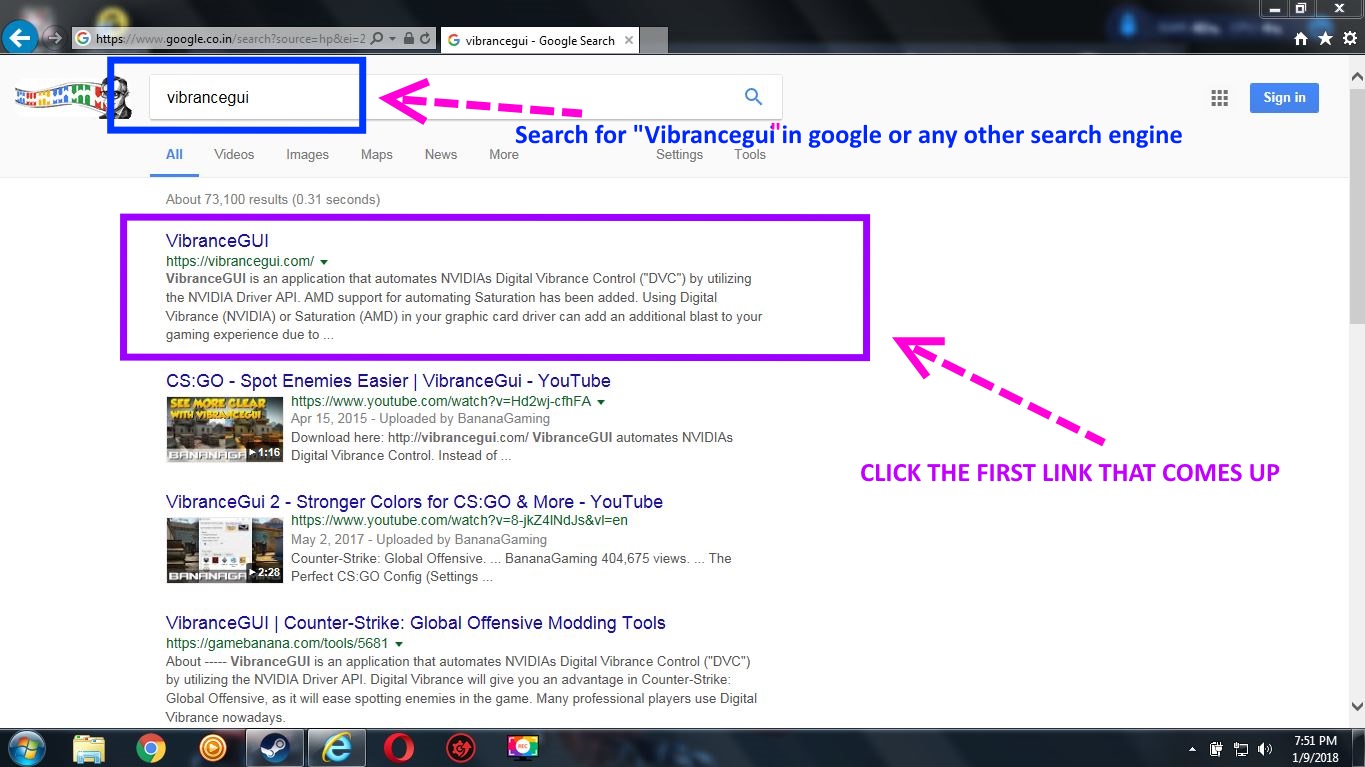Expand the dropdown arrow beside vibrancegui.com URL
The height and width of the screenshot is (767, 1365).
pyautogui.click(x=324, y=262)
